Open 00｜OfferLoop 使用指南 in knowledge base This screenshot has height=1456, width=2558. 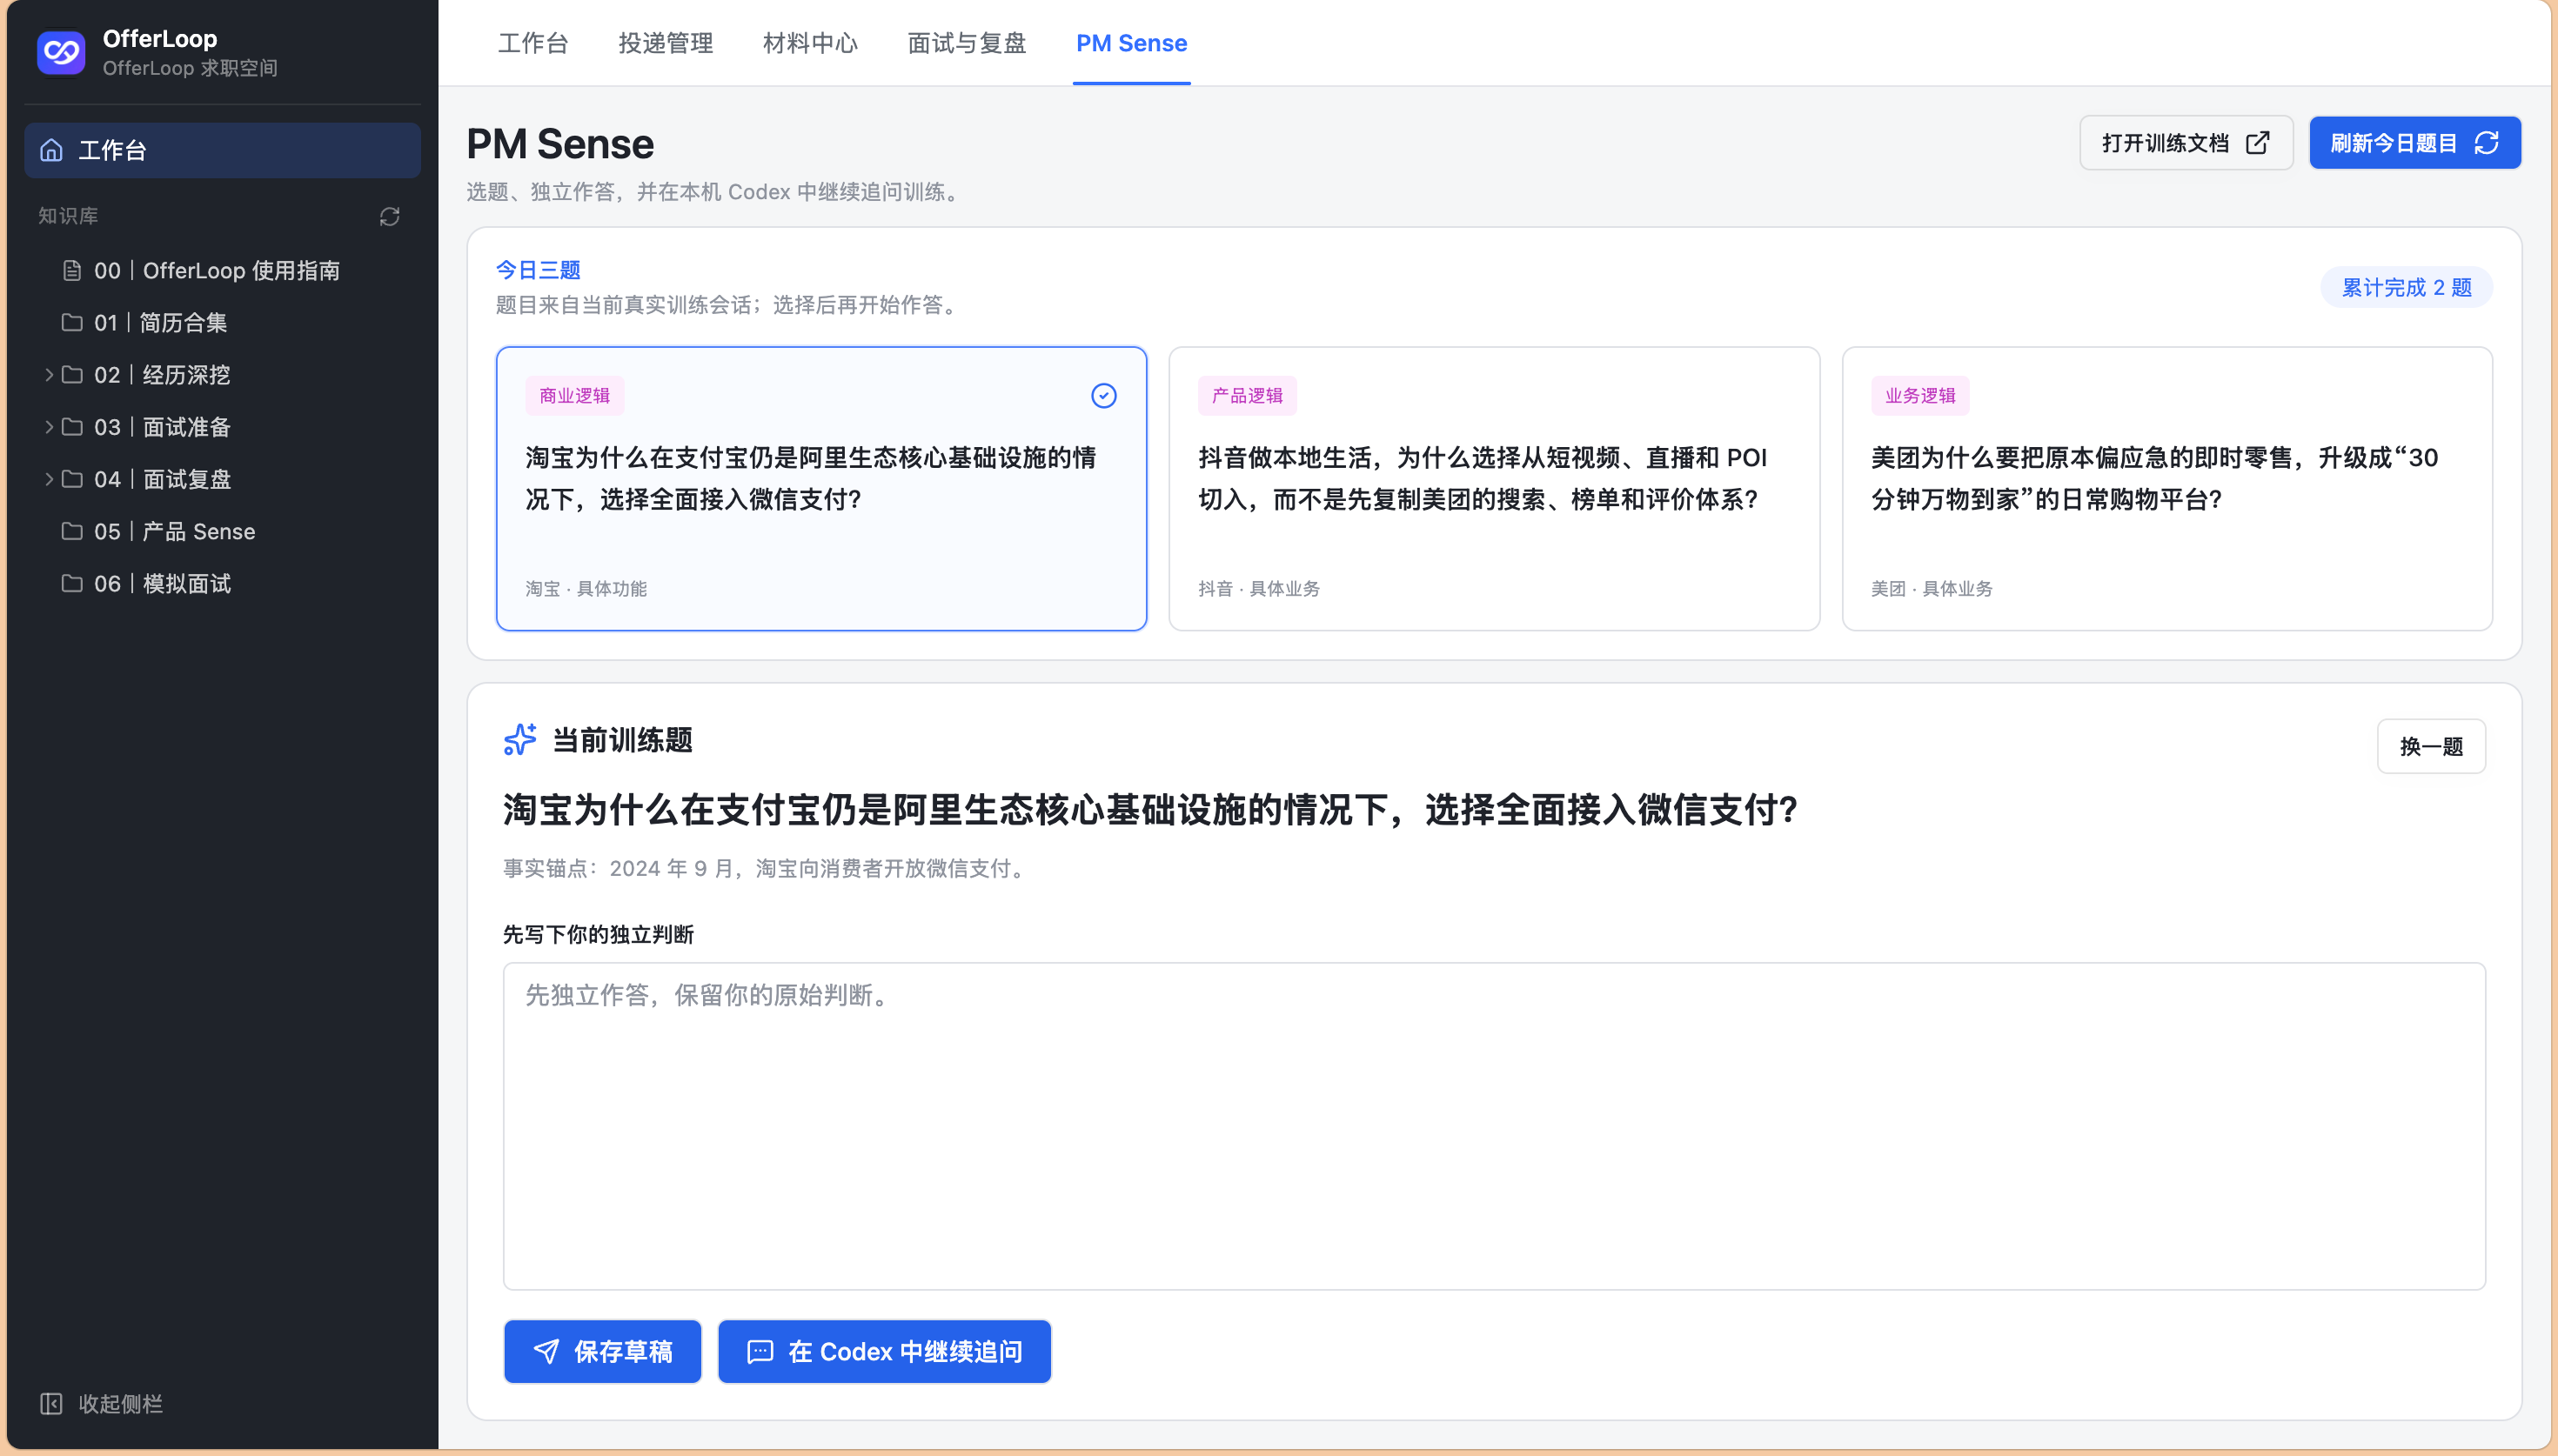coord(222,270)
